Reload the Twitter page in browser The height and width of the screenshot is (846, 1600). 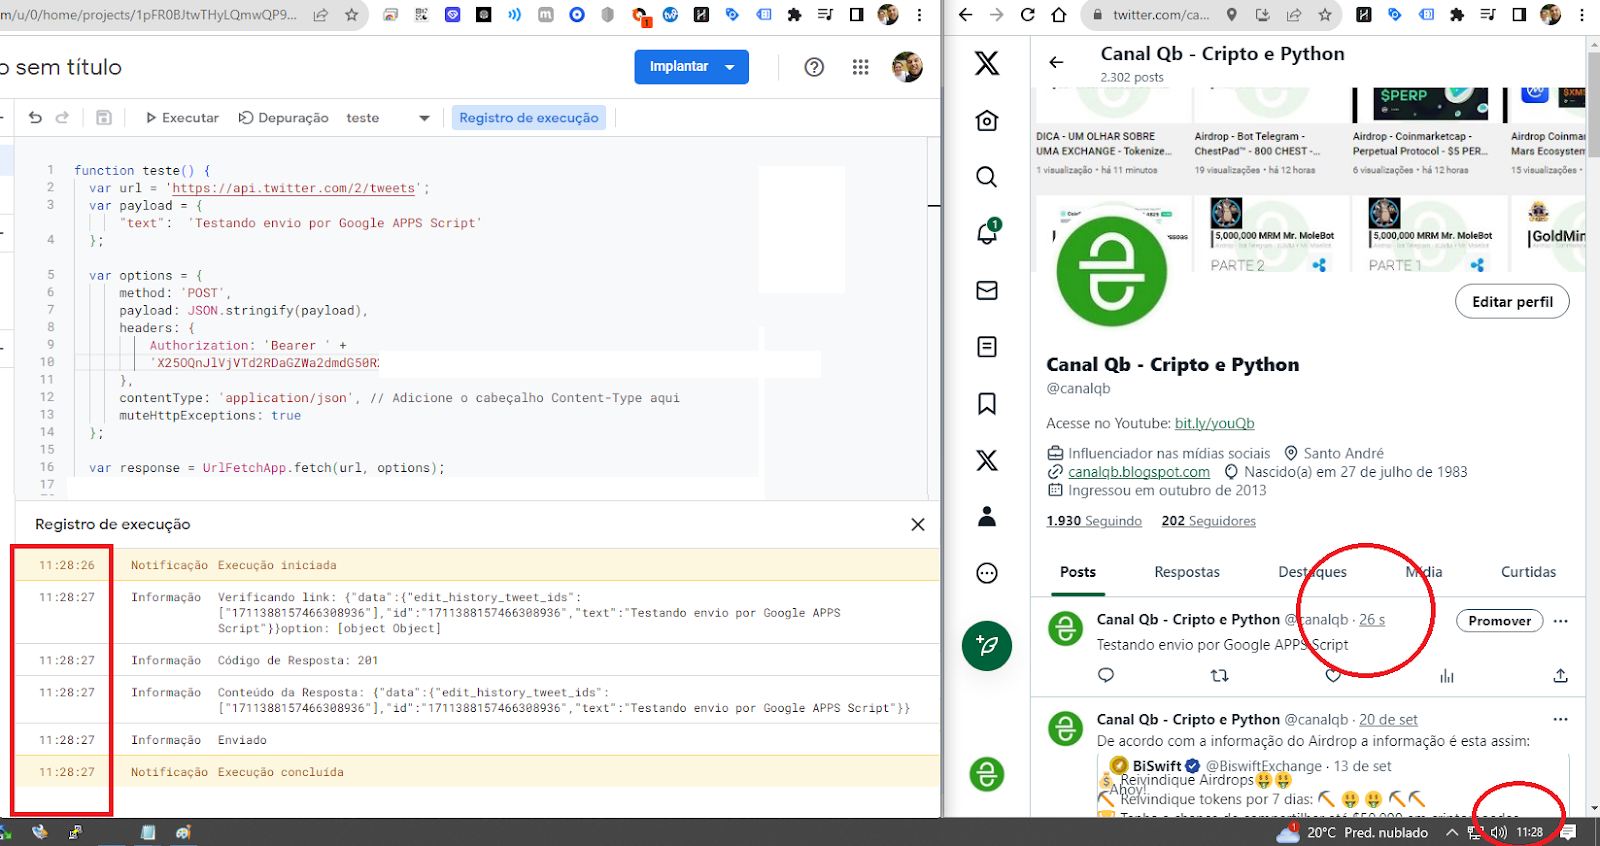click(1028, 15)
